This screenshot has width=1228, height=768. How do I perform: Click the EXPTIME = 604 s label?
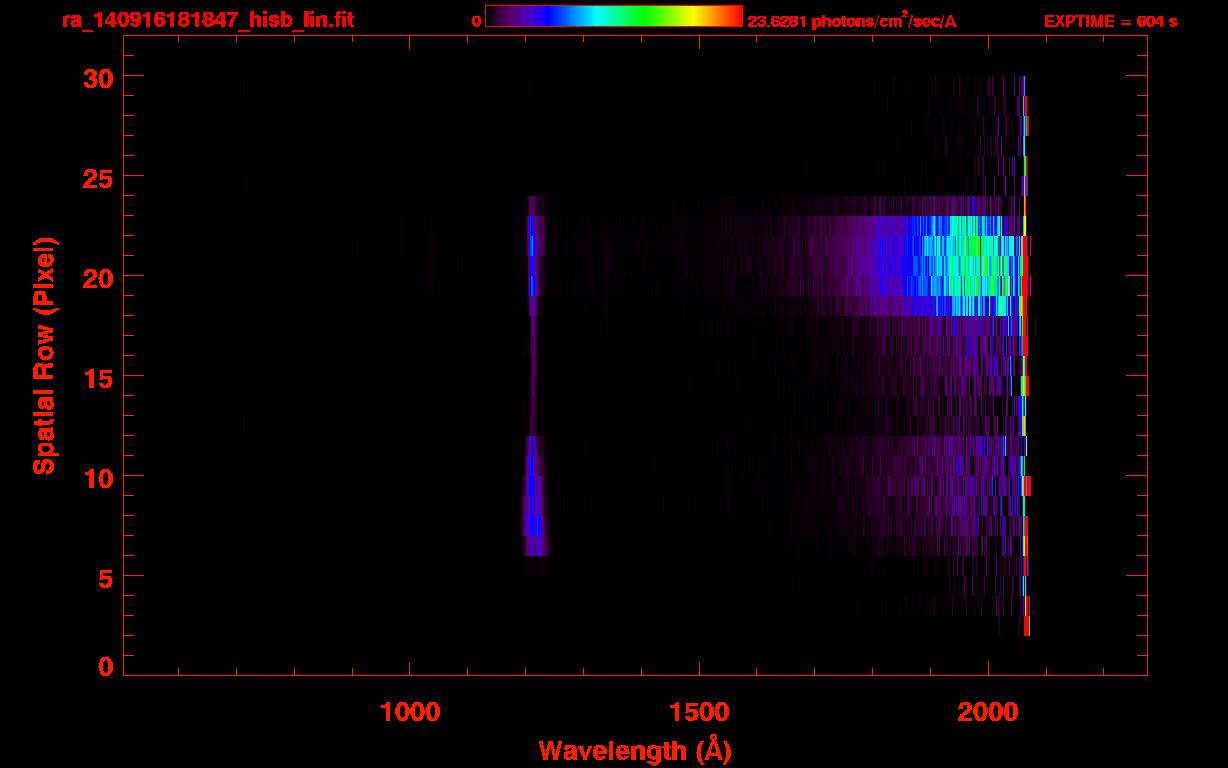pos(1110,22)
